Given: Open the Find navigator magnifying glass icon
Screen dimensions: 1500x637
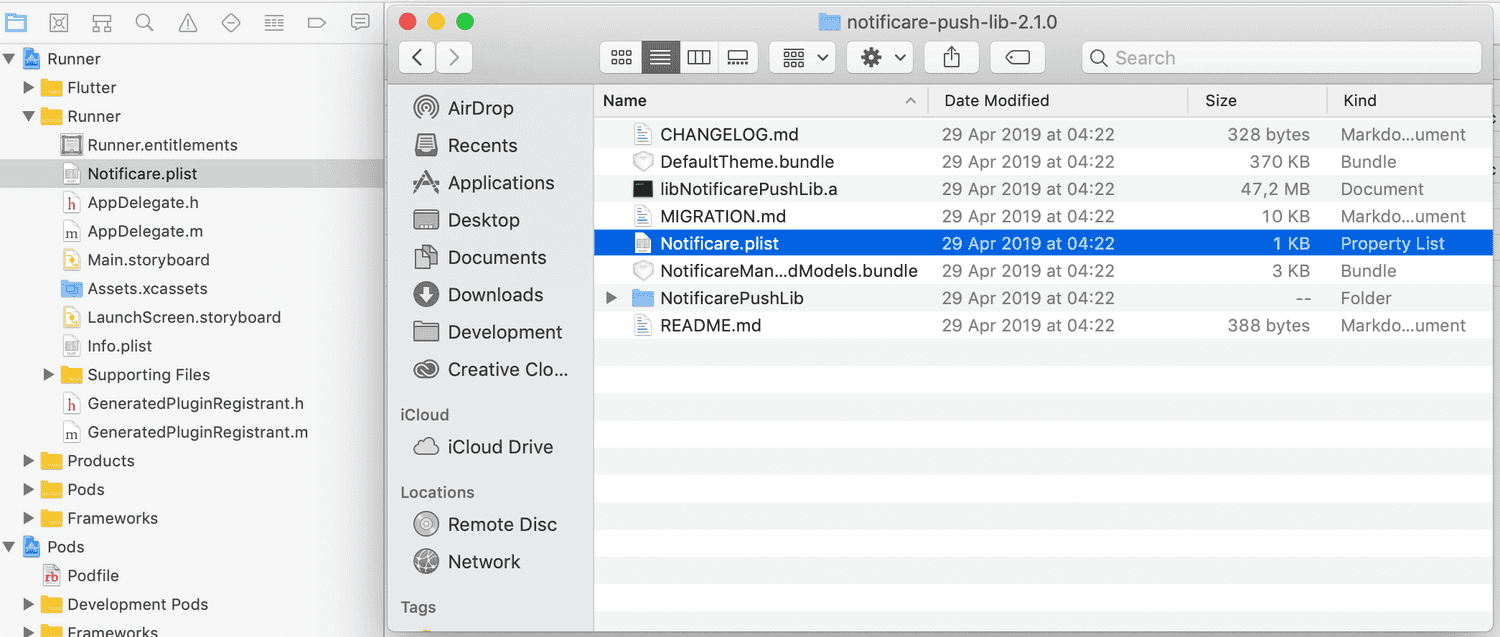Looking at the screenshot, I should (x=144, y=22).
